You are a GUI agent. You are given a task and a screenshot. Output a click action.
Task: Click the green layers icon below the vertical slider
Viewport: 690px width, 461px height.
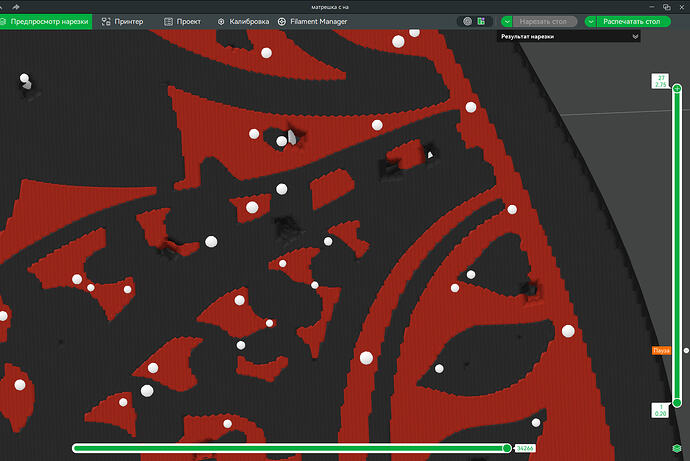(677, 448)
